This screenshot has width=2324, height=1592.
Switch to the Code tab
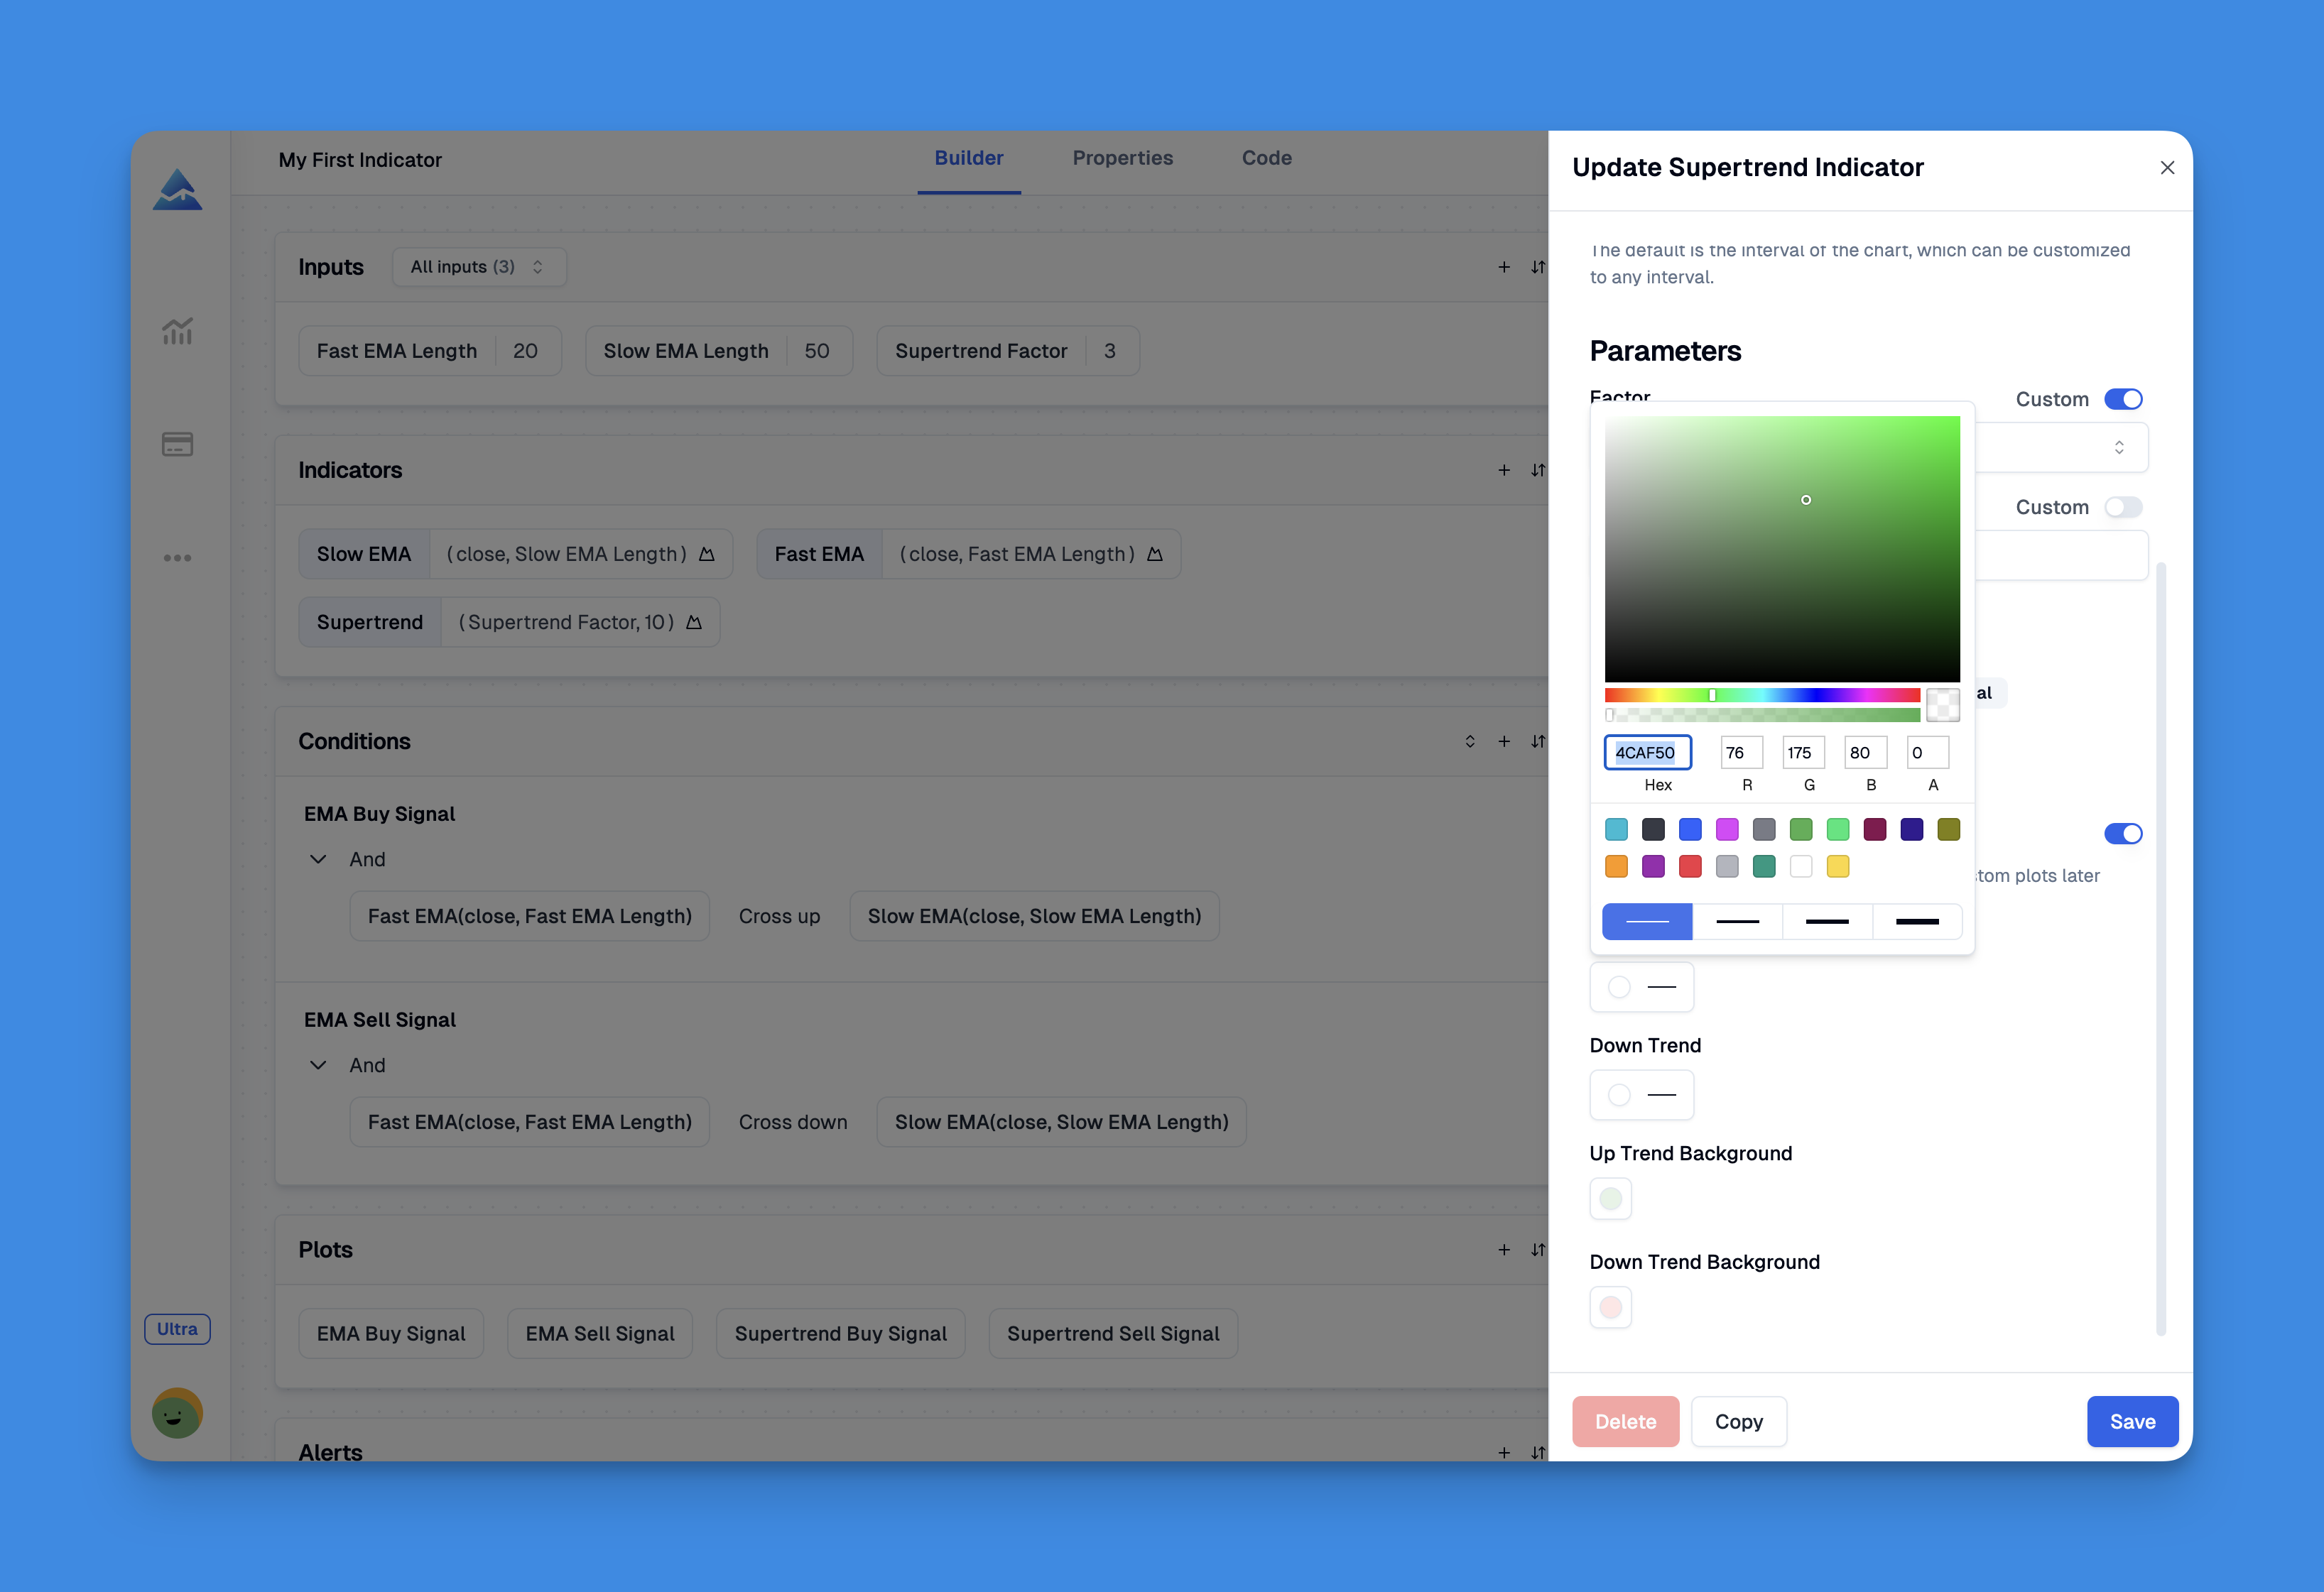click(1267, 158)
